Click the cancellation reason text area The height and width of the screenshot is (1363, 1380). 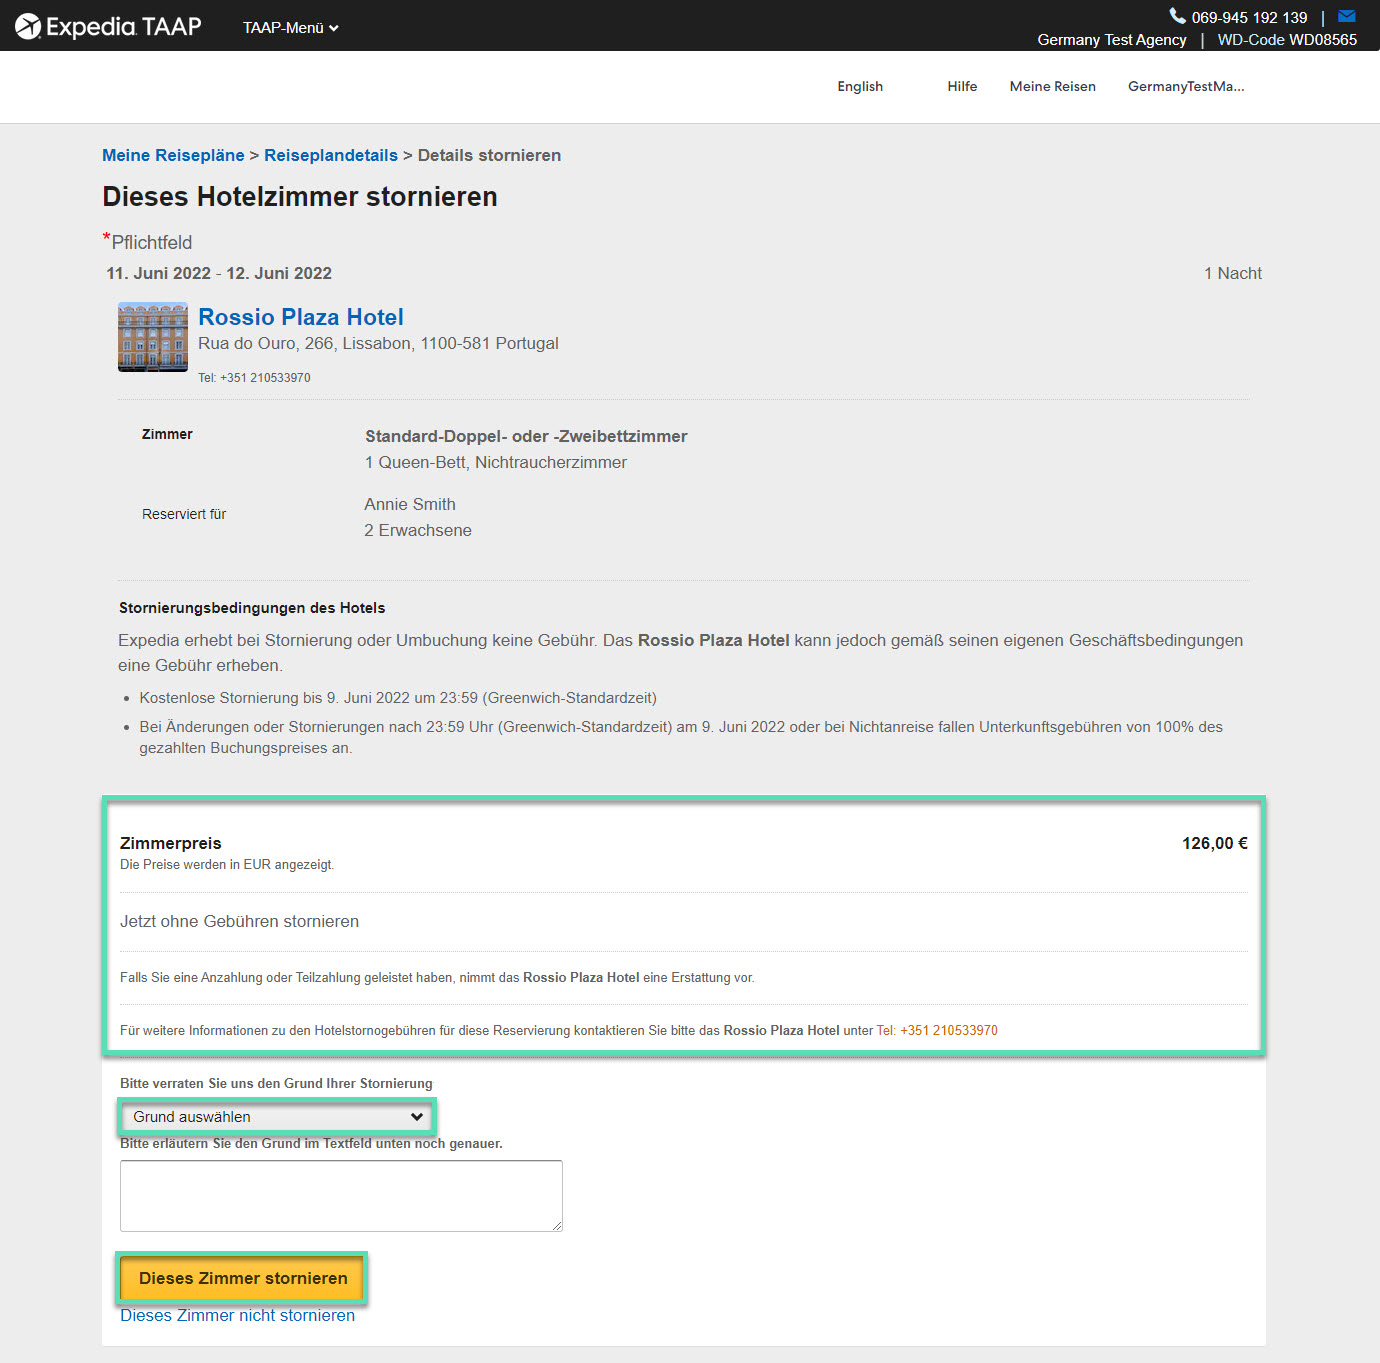pos(341,1196)
